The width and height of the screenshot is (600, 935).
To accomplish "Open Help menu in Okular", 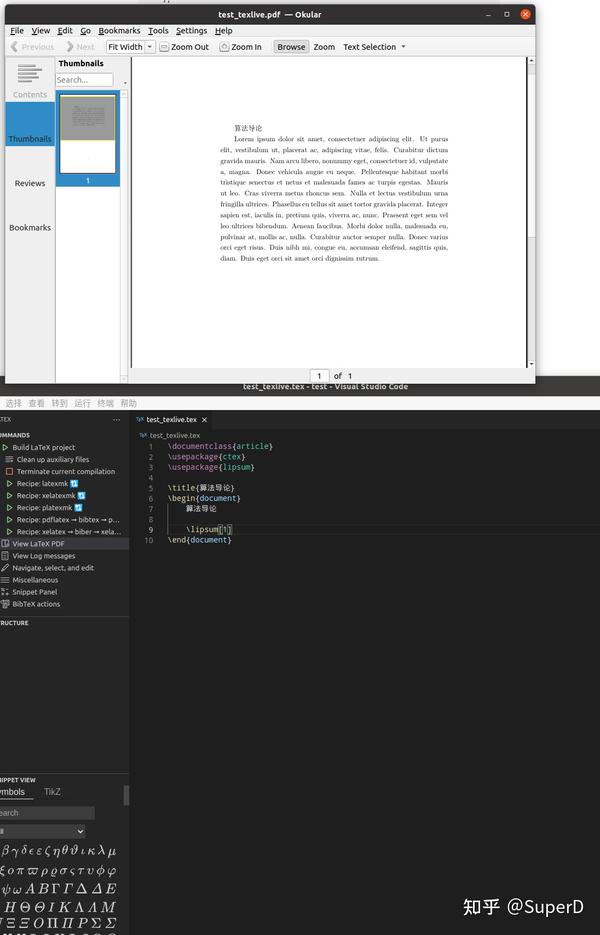I will (224, 30).
